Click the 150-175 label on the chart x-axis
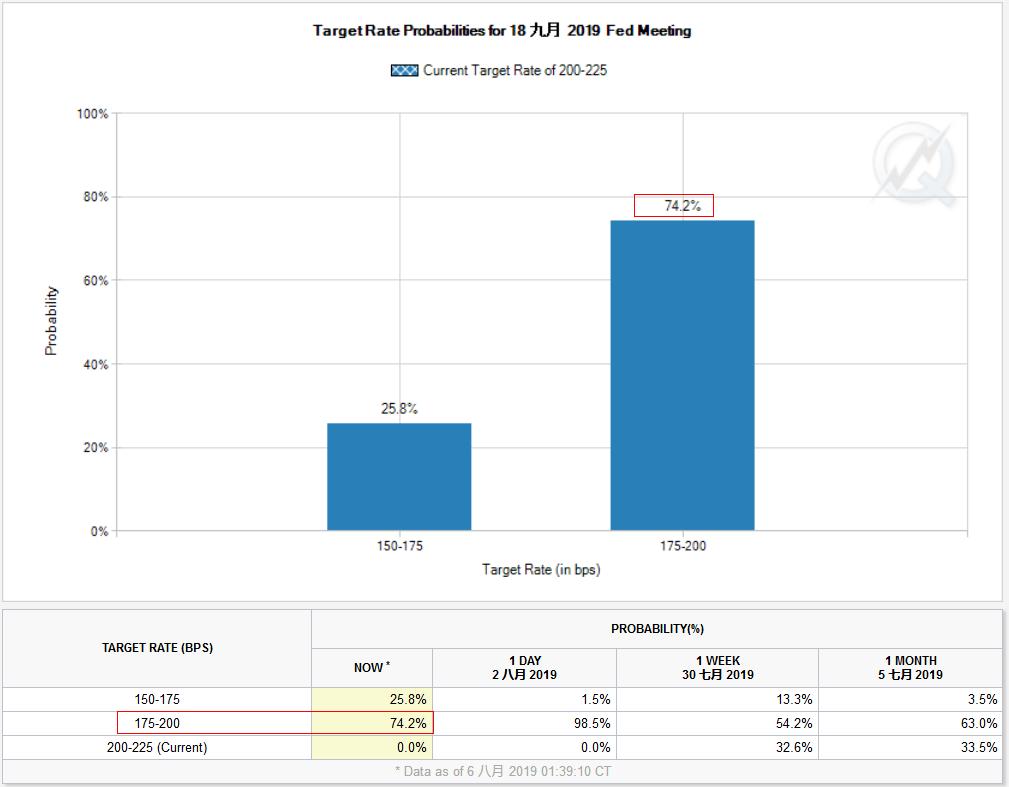 (x=400, y=546)
